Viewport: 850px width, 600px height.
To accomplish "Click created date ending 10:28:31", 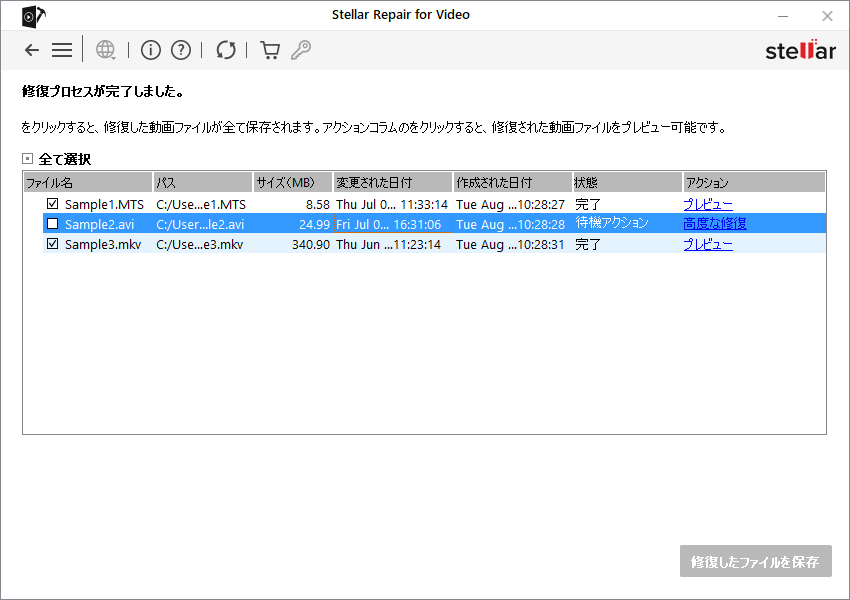I will coord(510,244).
